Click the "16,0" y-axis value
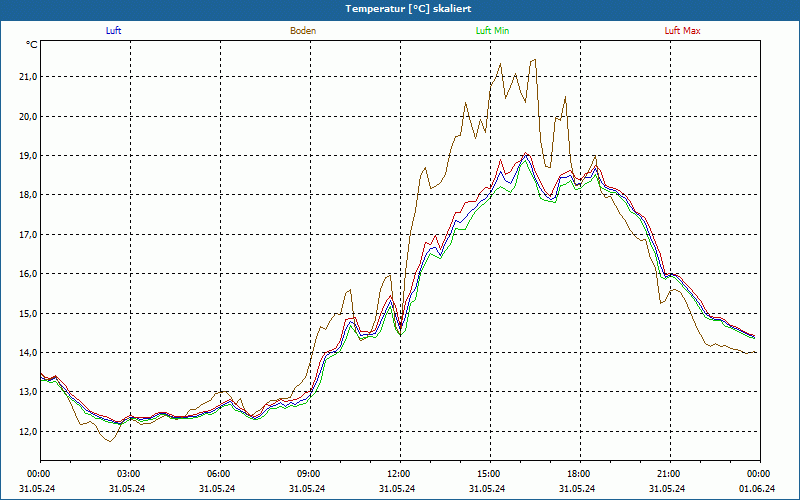 pyautogui.click(x=28, y=274)
